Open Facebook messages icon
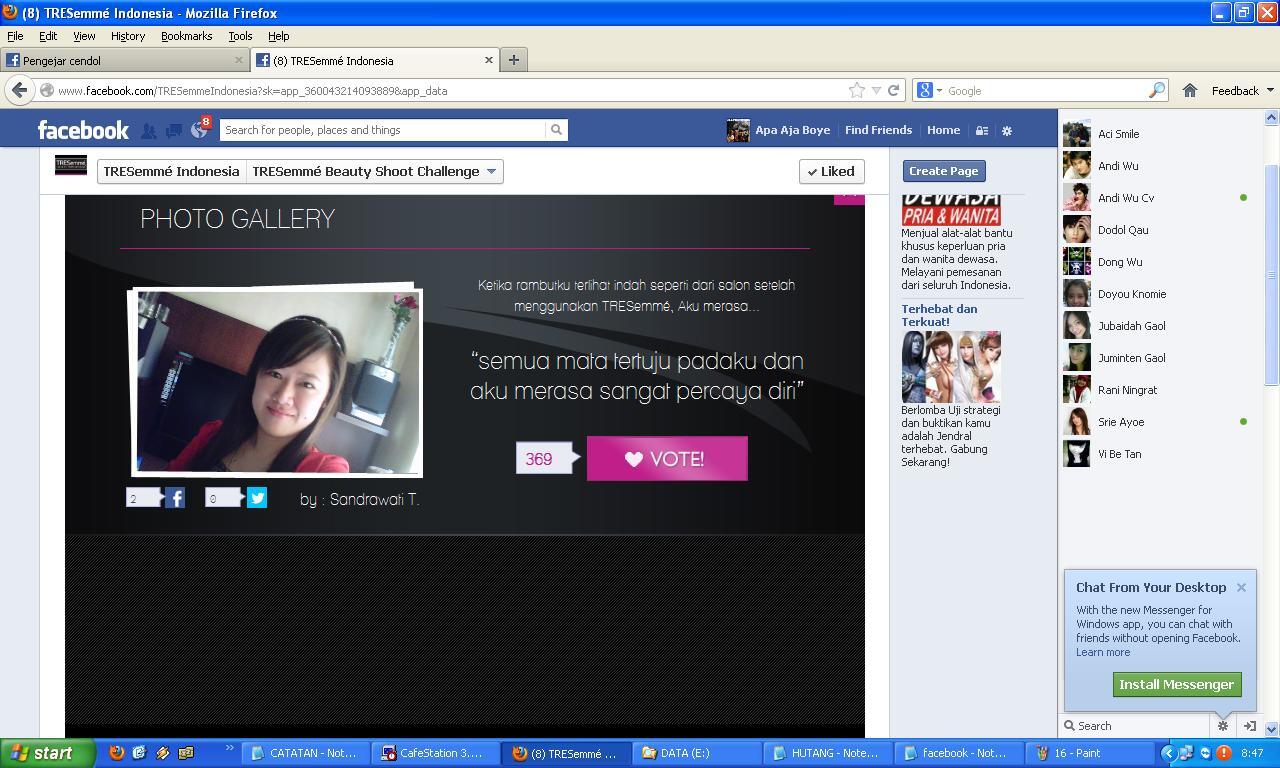This screenshot has width=1280, height=768. (174, 130)
